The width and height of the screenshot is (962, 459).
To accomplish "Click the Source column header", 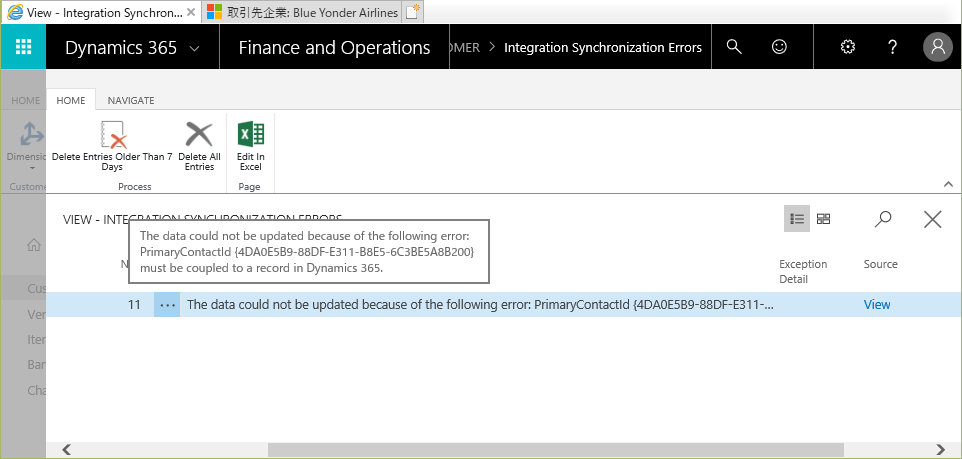I will (880, 264).
